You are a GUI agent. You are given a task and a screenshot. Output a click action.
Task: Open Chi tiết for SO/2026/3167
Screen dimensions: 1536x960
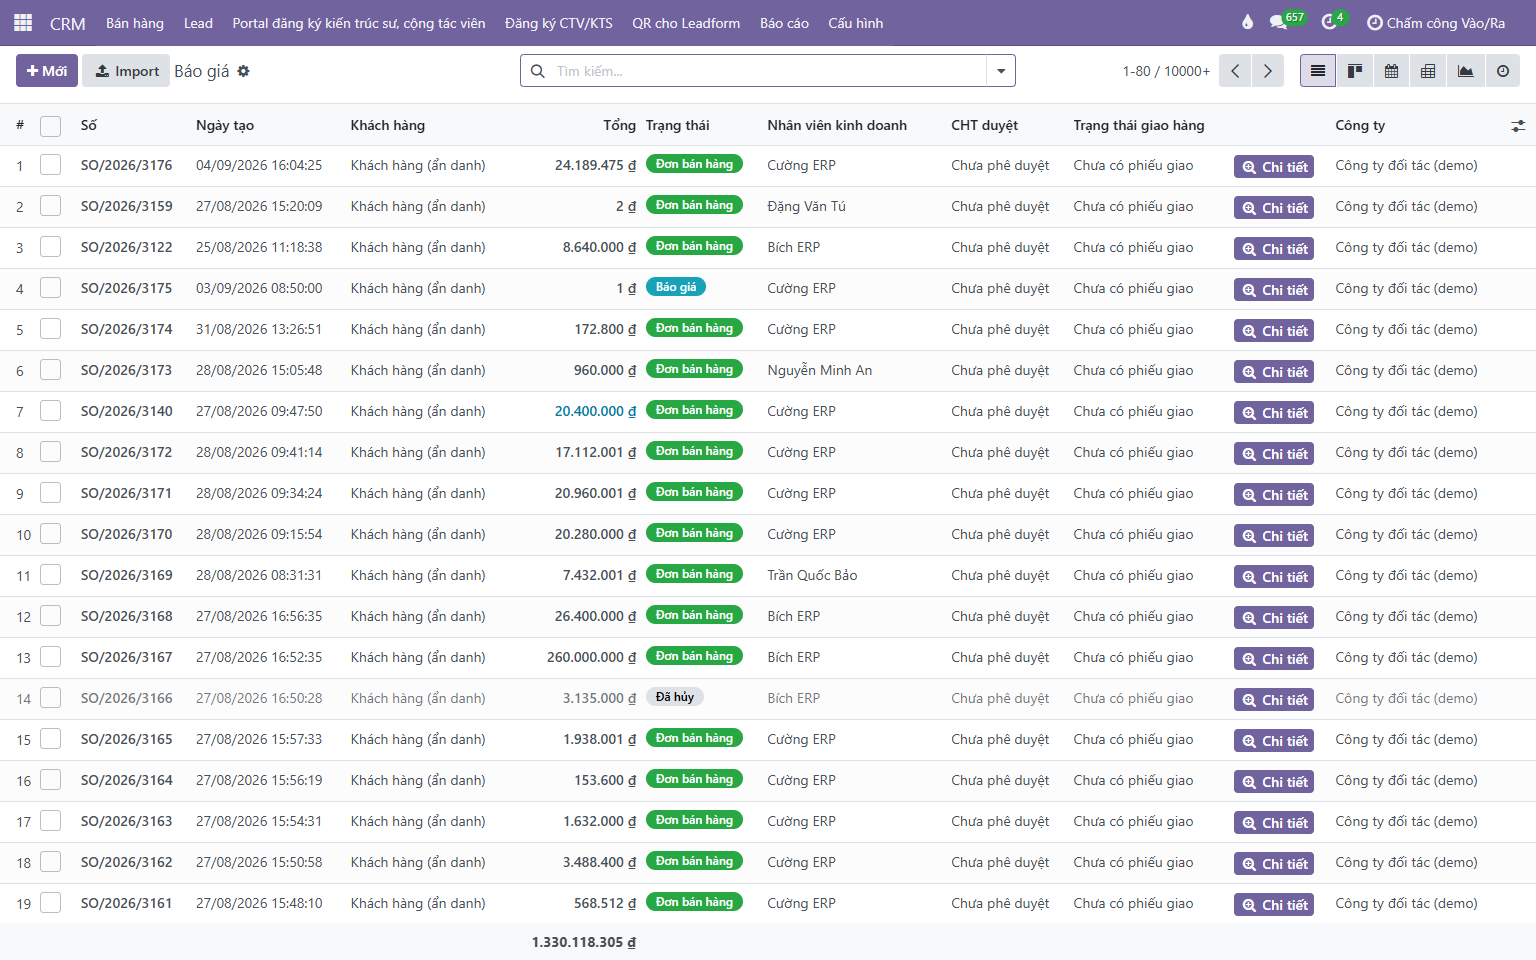(1274, 659)
